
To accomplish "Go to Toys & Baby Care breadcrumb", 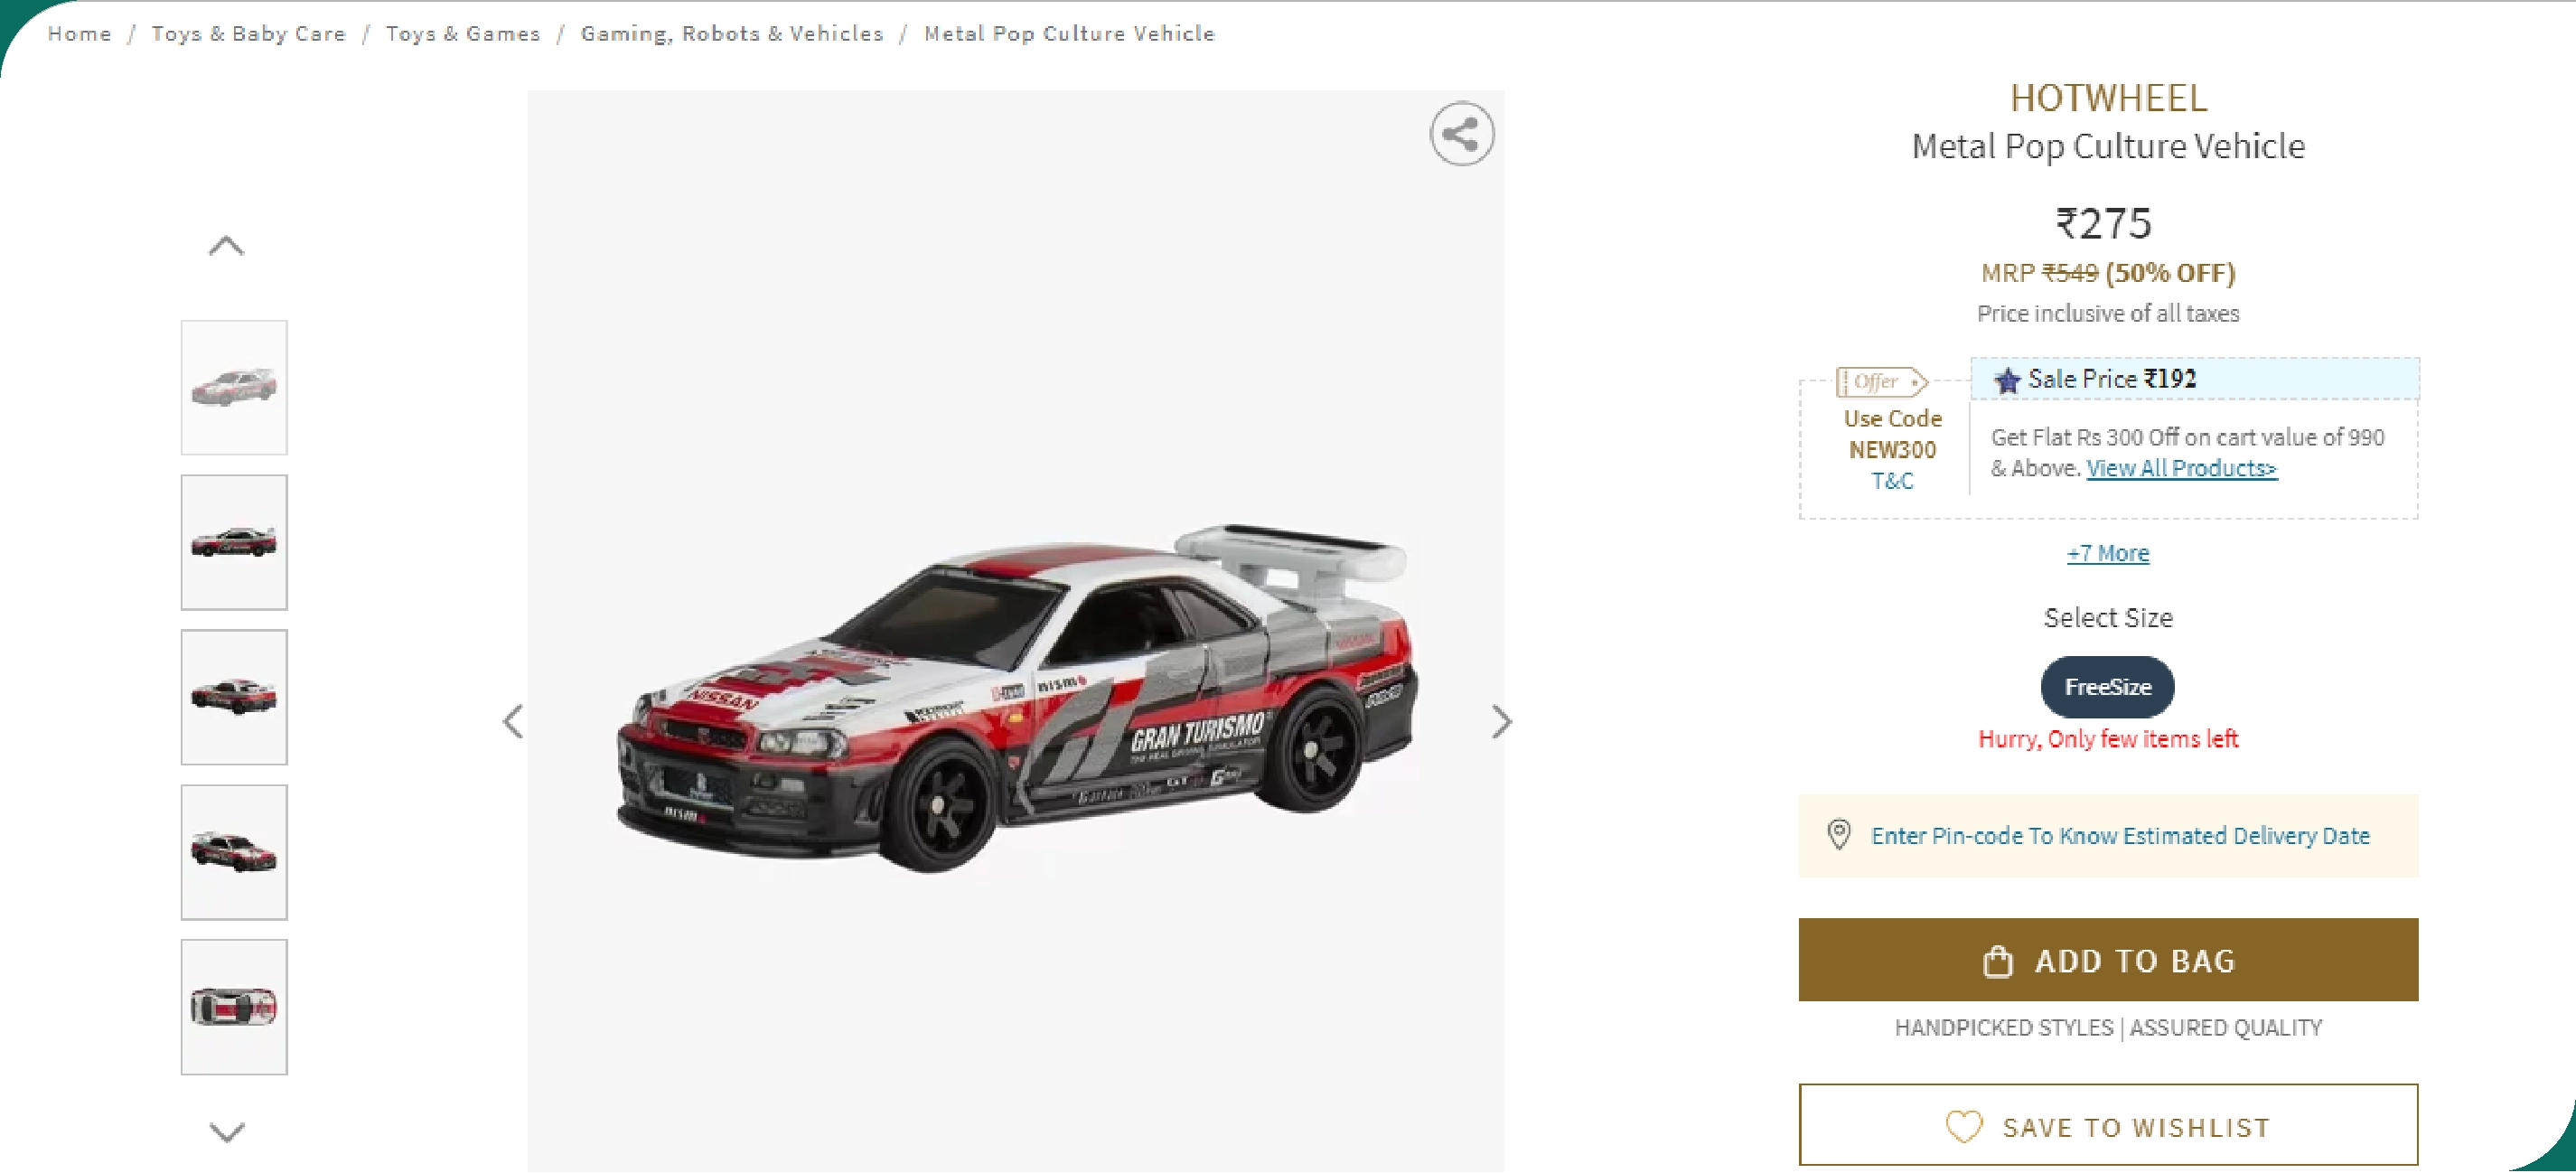I will point(248,33).
